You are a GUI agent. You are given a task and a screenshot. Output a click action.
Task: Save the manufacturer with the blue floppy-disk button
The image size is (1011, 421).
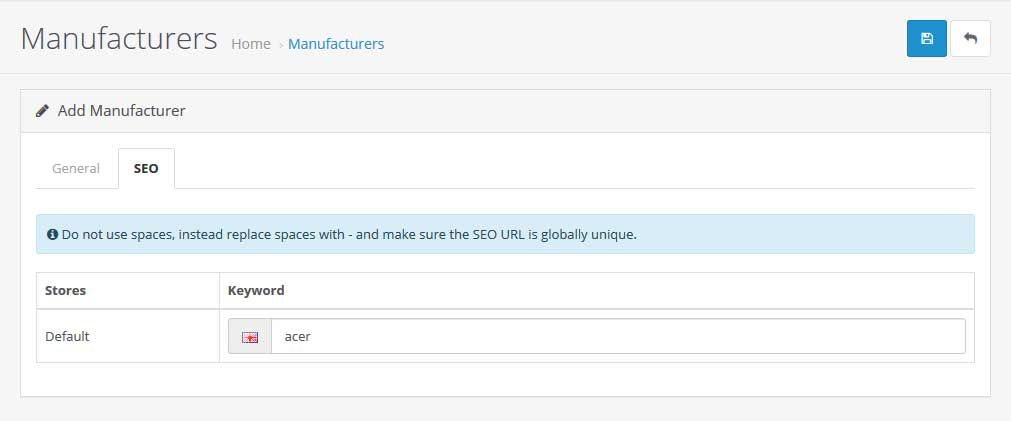[x=927, y=39]
